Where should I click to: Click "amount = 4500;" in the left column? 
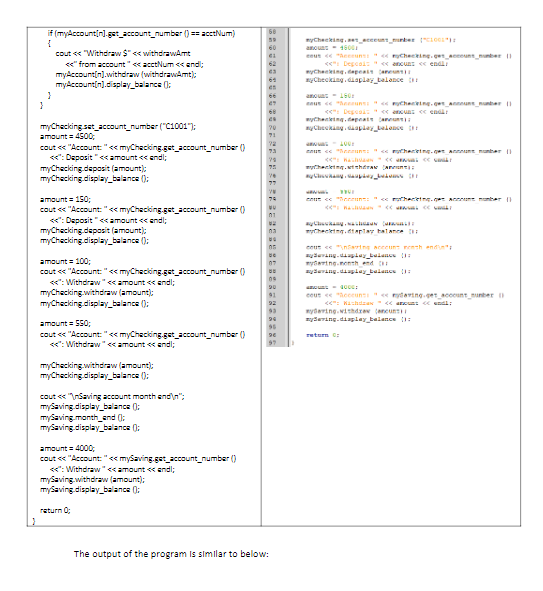click(x=67, y=136)
